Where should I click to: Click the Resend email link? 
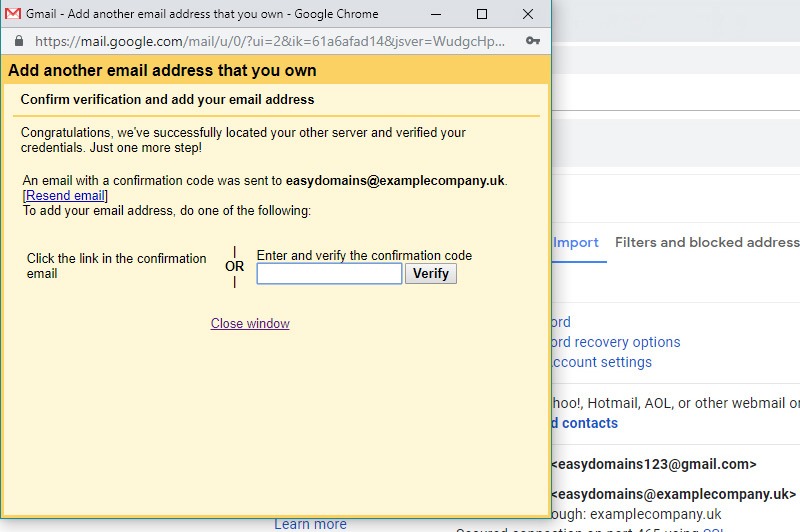65,195
